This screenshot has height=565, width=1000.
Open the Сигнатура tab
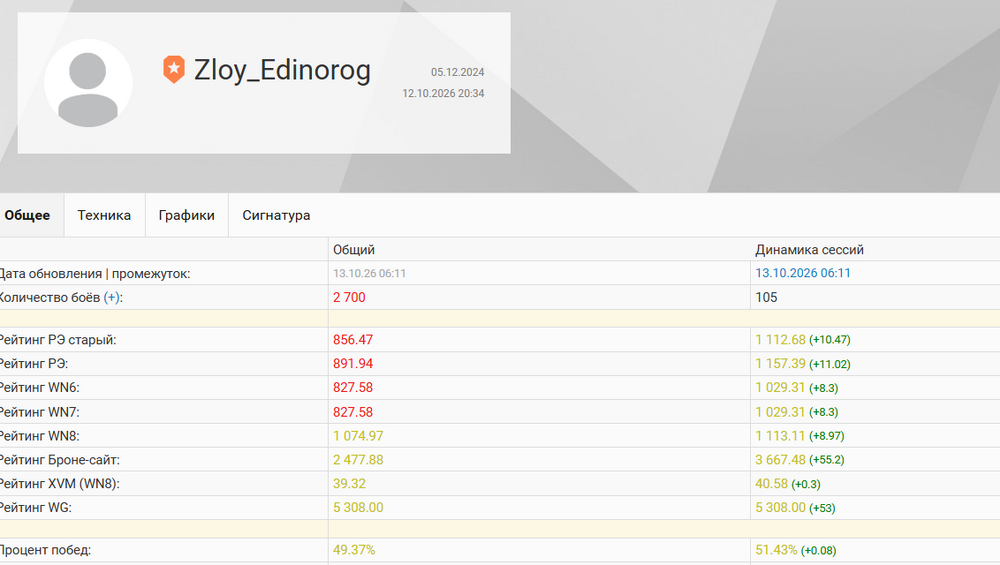(276, 216)
